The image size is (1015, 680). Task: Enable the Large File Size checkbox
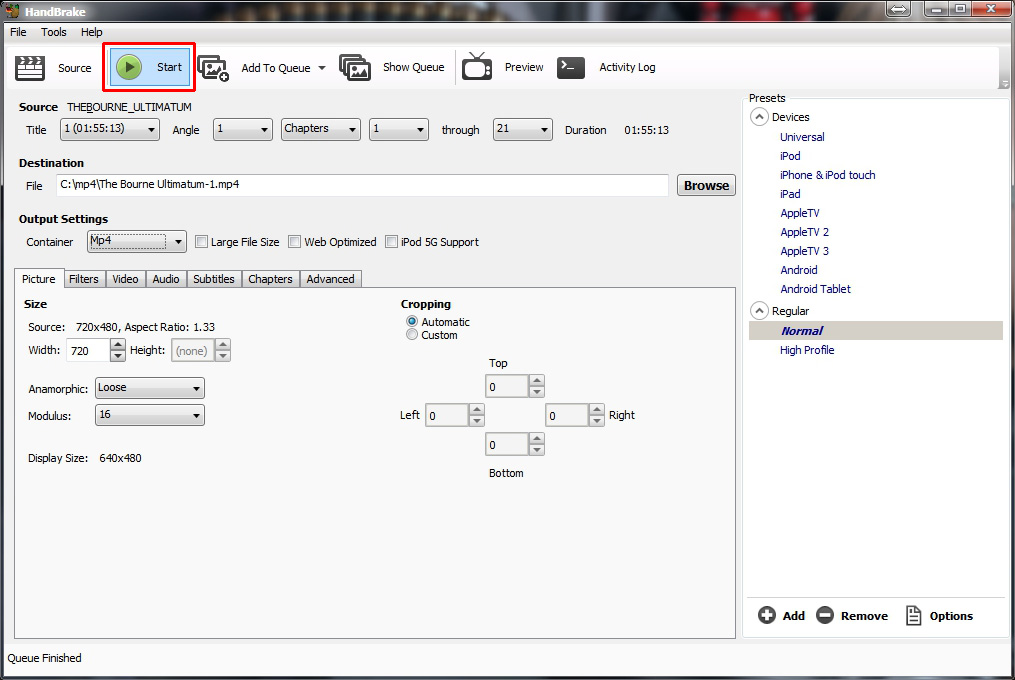[x=201, y=242]
